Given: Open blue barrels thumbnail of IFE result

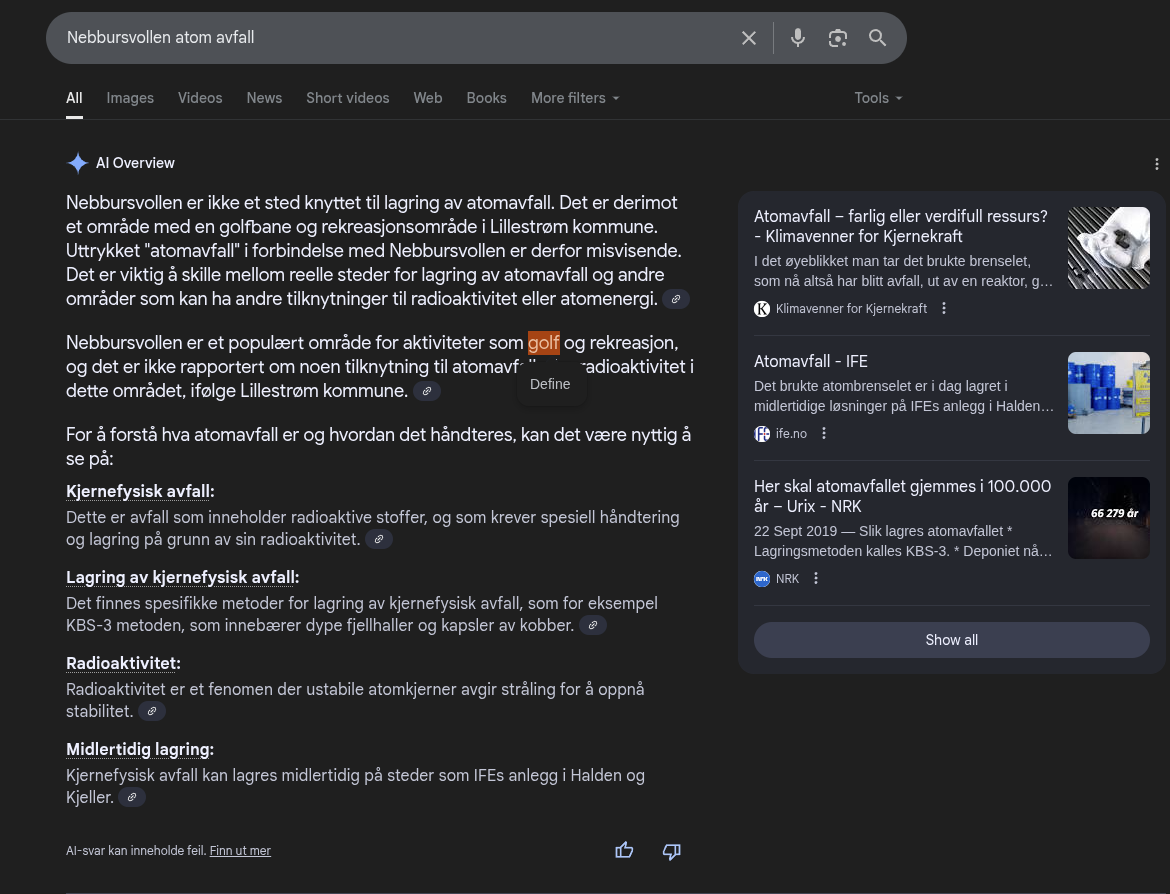Looking at the screenshot, I should click(1109, 393).
